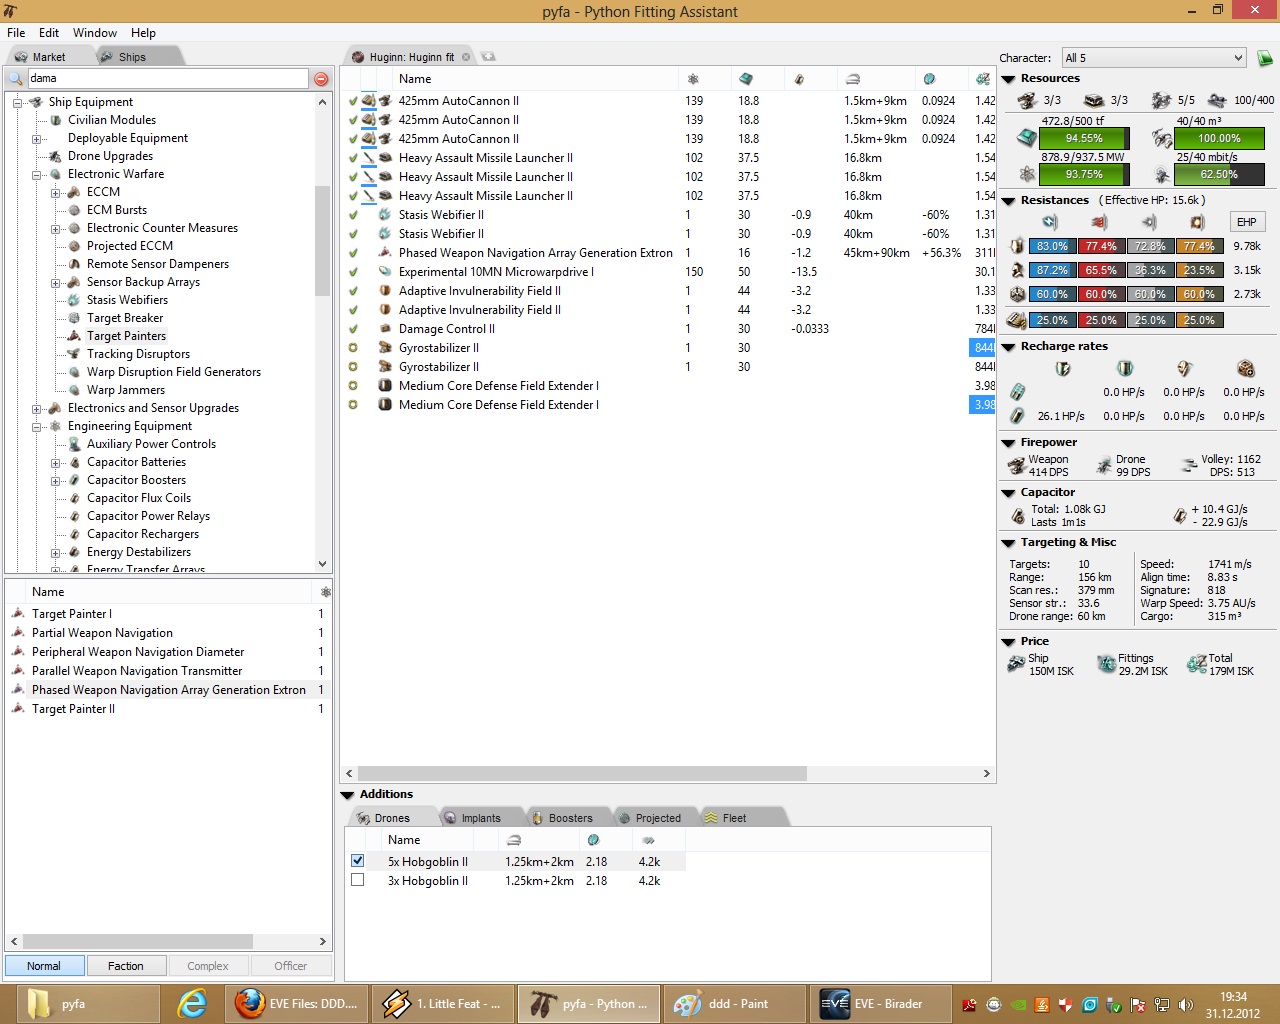Select Capacitor Flux Coils in the tree
The image size is (1280, 1024).
[139, 498]
